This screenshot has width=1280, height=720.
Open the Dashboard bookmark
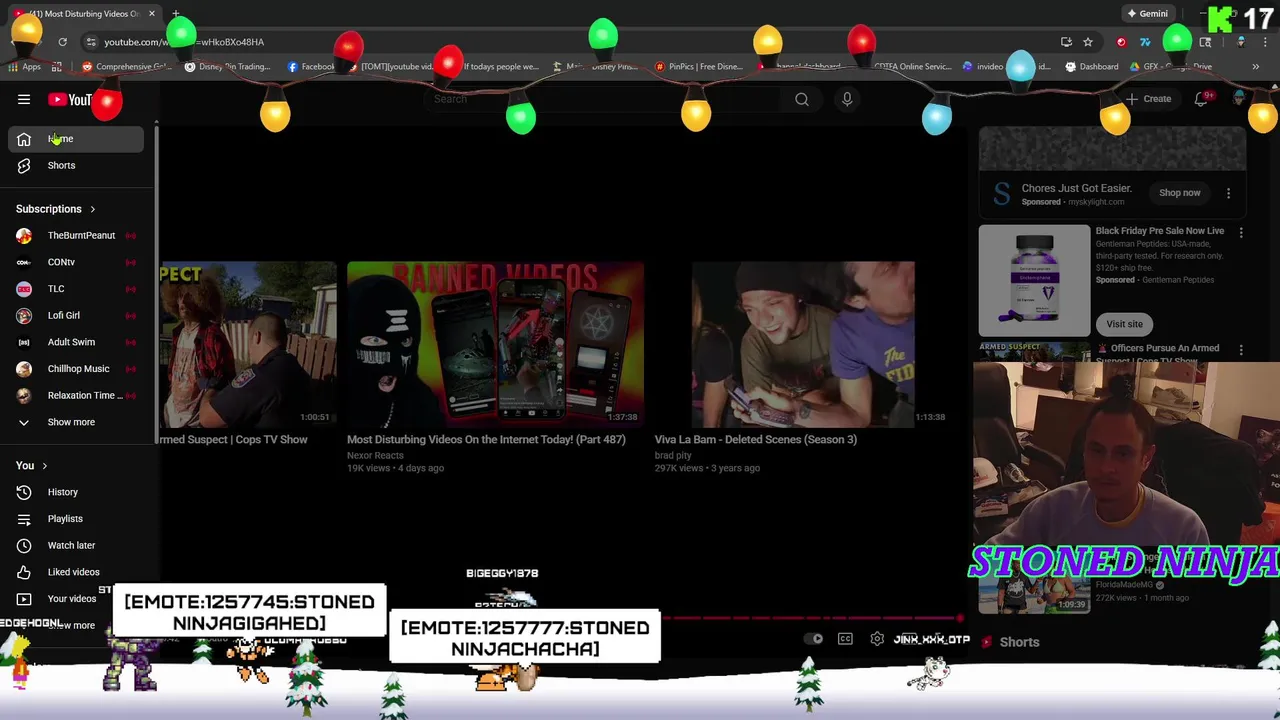(x=1091, y=67)
